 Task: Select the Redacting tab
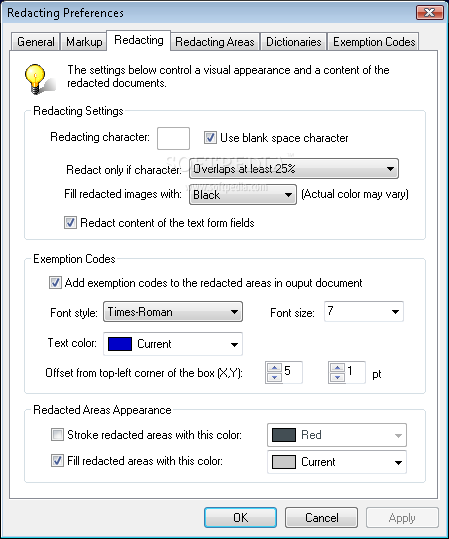(x=139, y=40)
